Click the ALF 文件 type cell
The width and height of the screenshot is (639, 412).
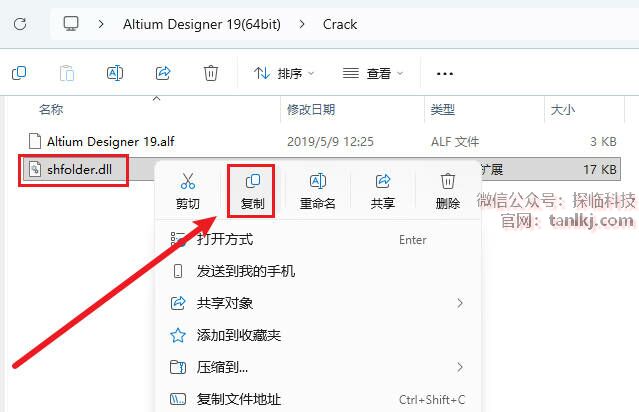(x=455, y=141)
